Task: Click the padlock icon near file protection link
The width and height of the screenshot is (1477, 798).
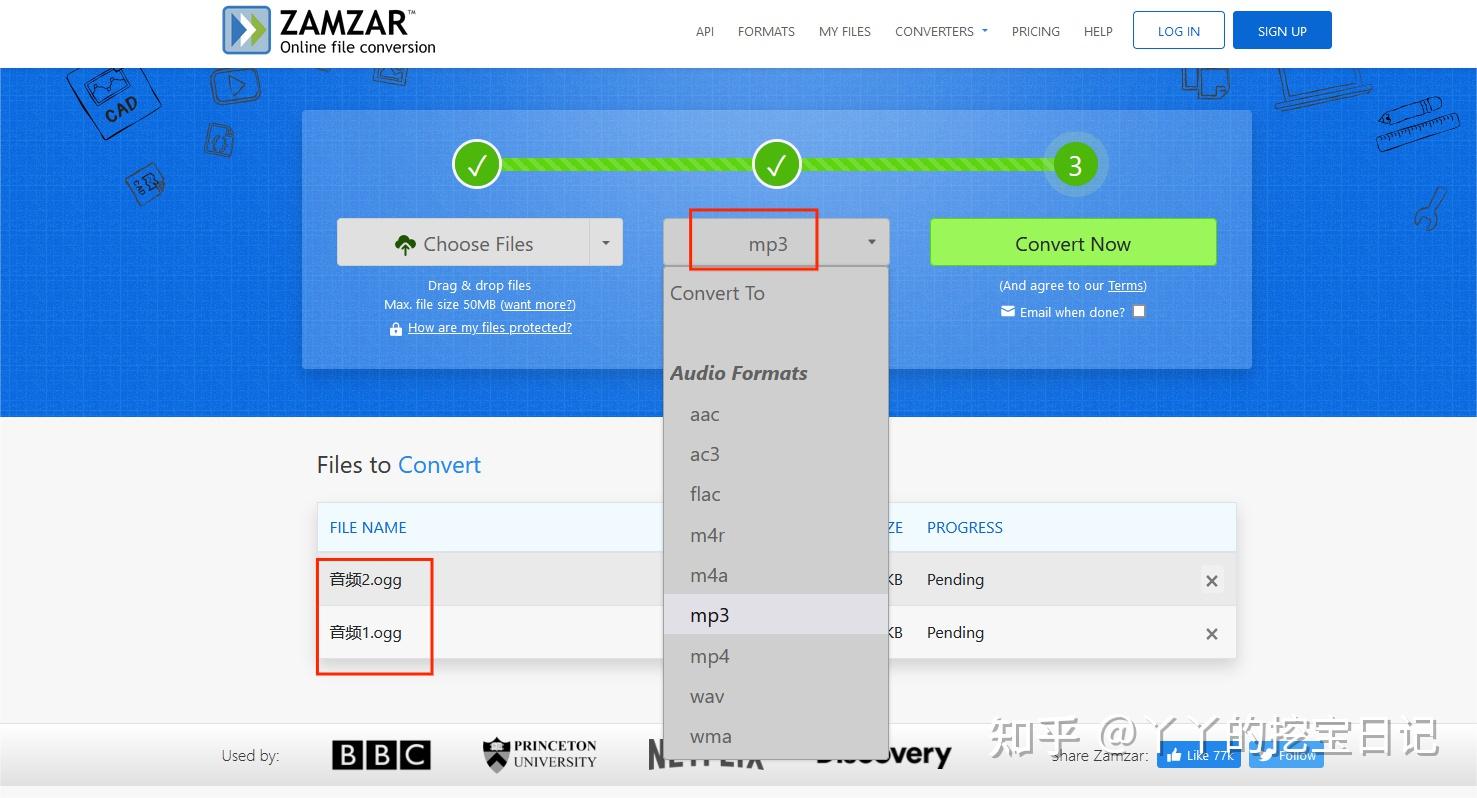Action: (x=396, y=328)
